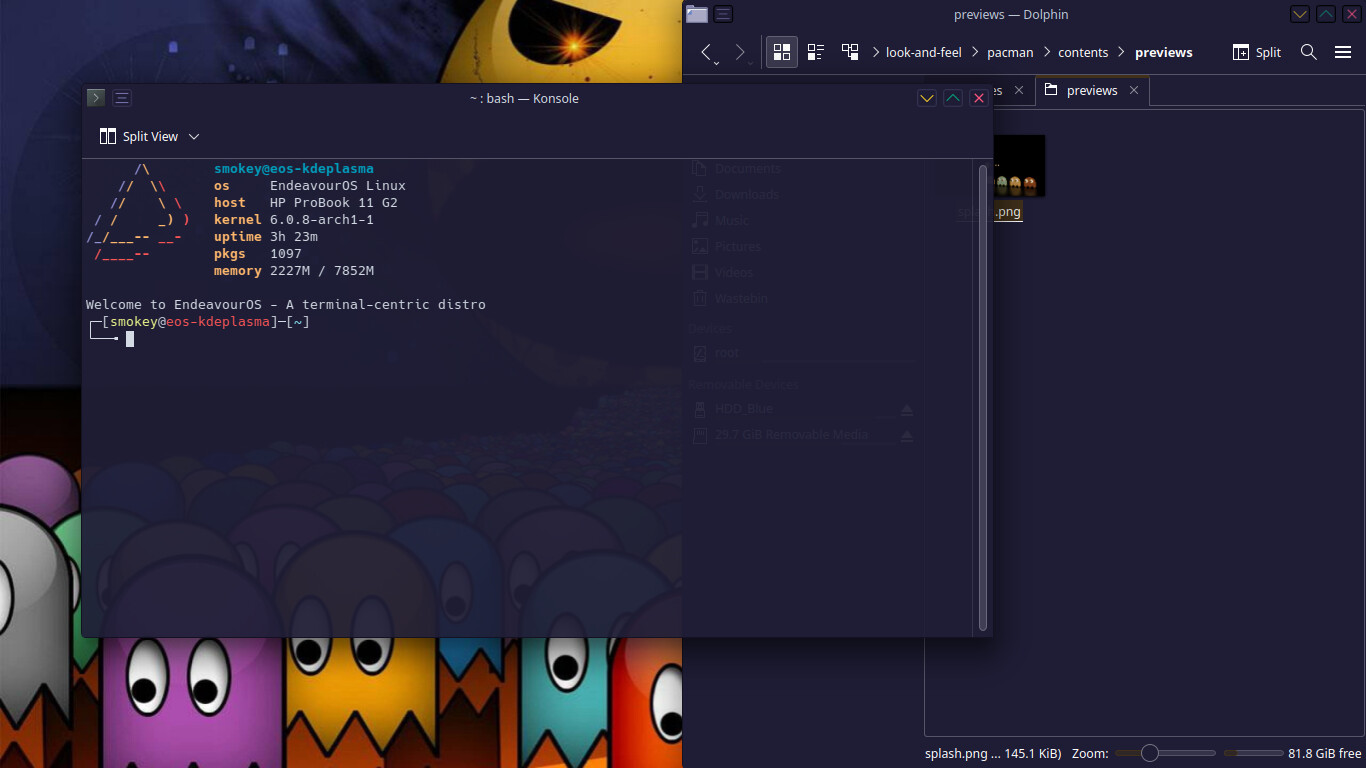
Task: Click the 81.8 GiB free space bar
Action: point(1253,753)
